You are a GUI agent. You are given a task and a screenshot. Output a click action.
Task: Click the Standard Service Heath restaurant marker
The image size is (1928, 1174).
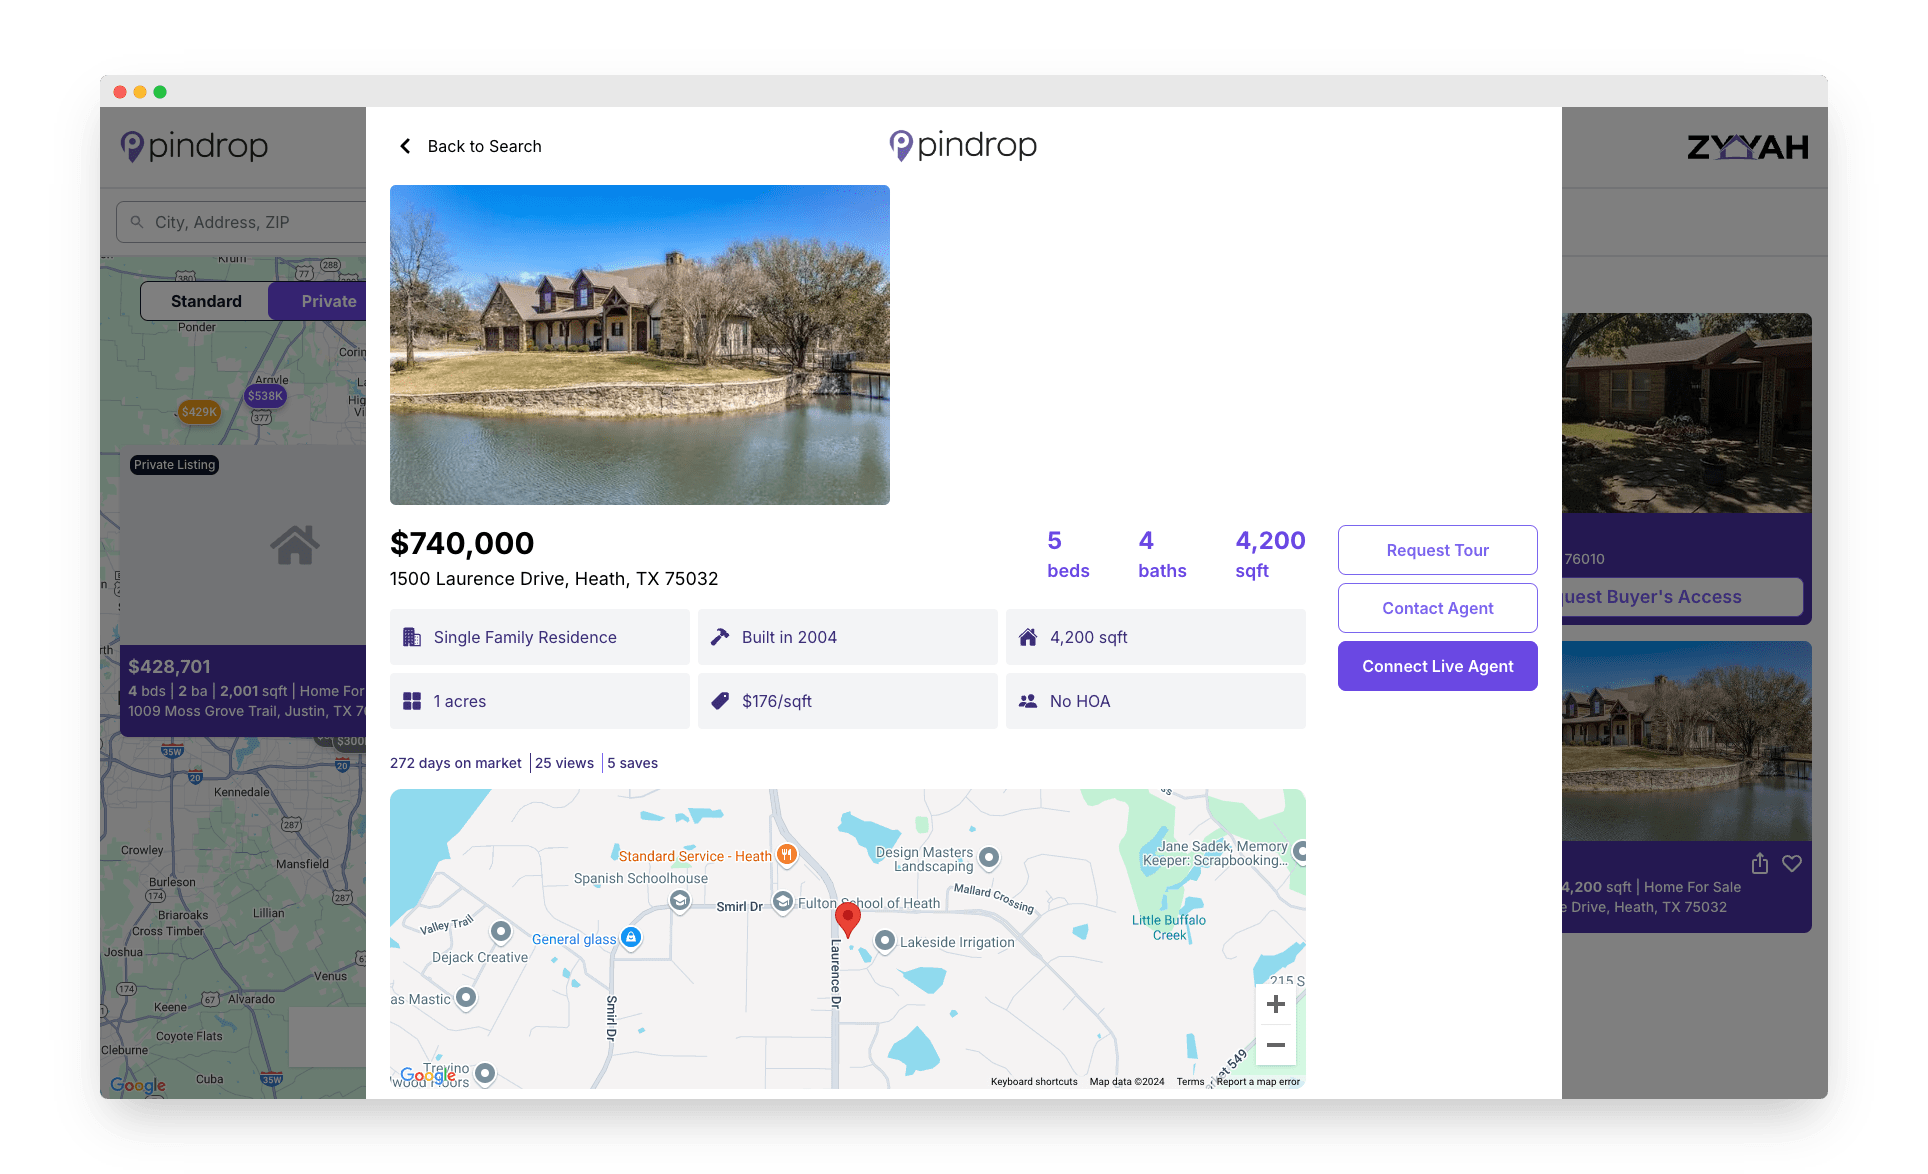tap(787, 854)
